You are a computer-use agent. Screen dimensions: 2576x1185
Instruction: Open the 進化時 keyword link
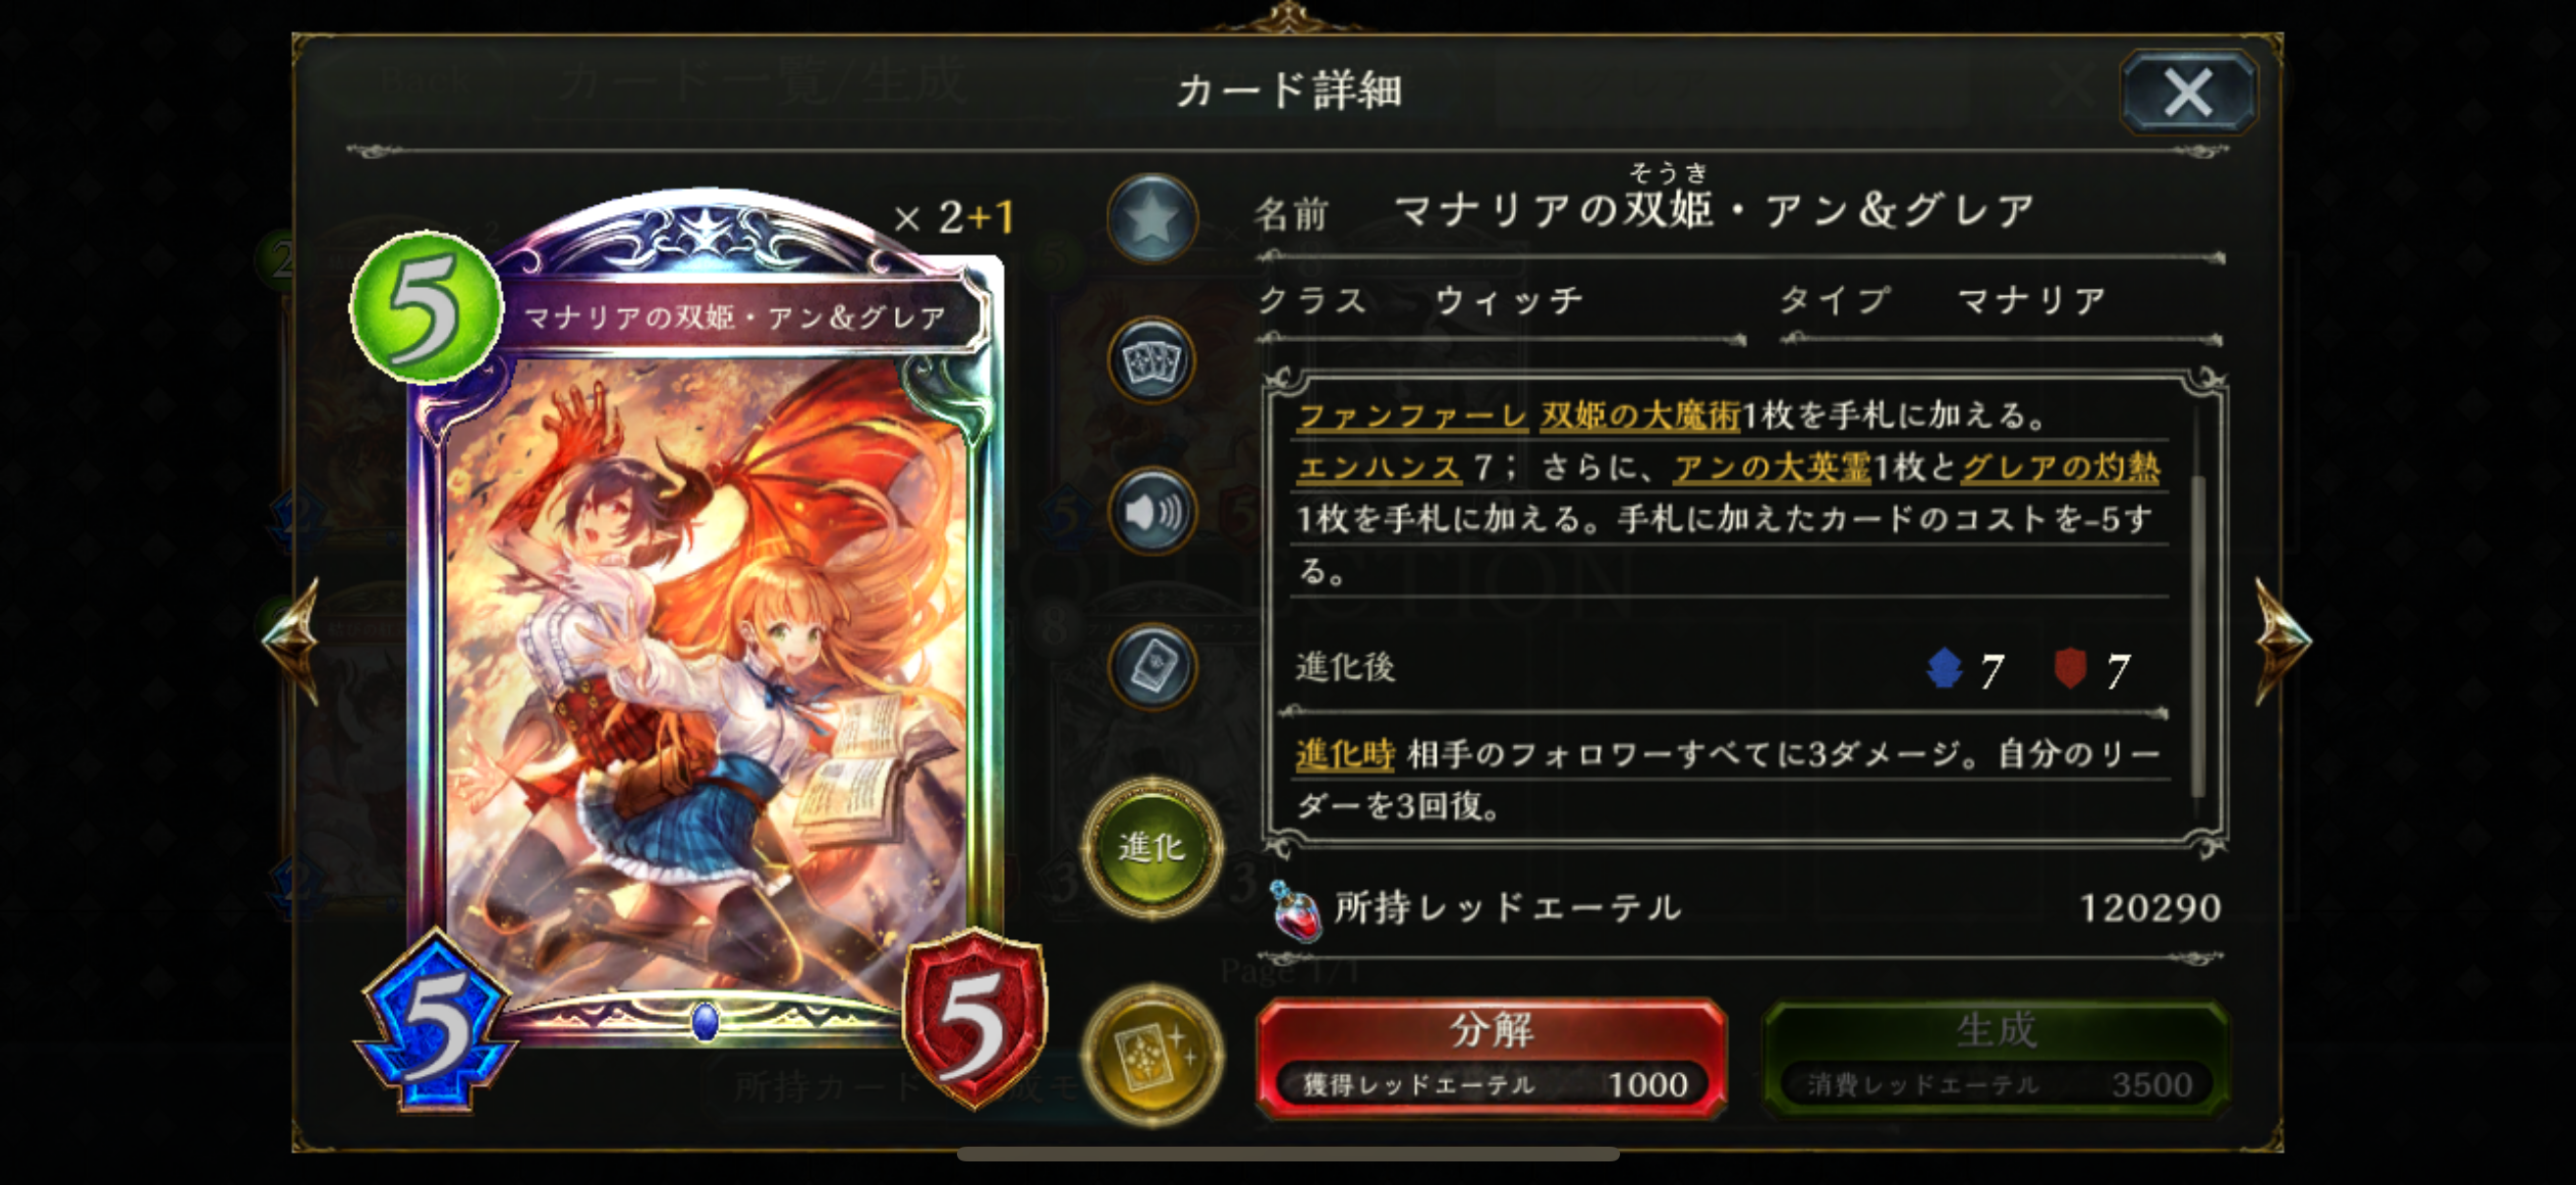point(1345,754)
